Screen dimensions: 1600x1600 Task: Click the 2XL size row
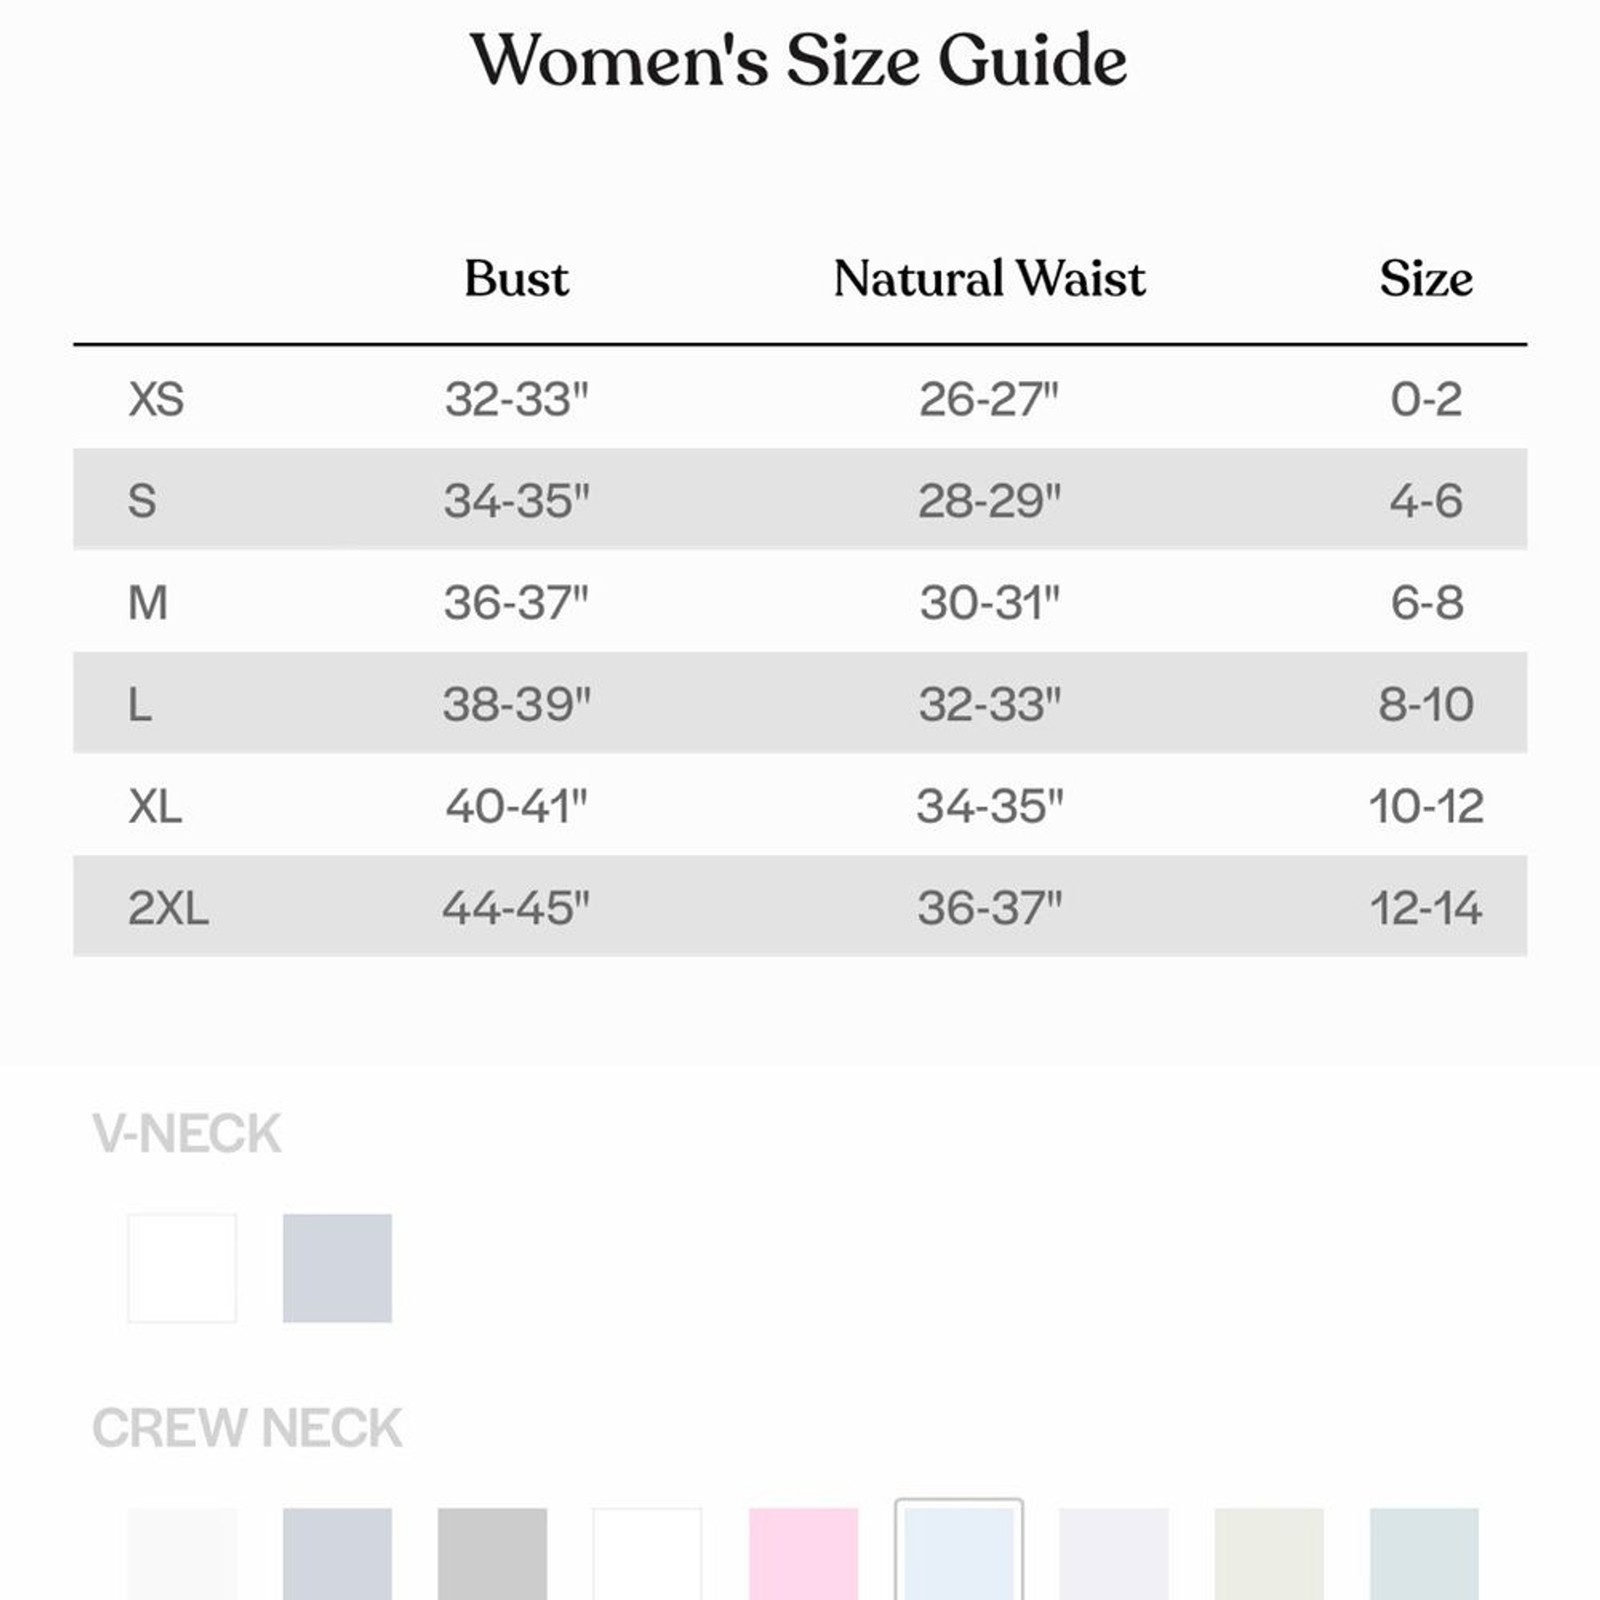click(x=800, y=906)
